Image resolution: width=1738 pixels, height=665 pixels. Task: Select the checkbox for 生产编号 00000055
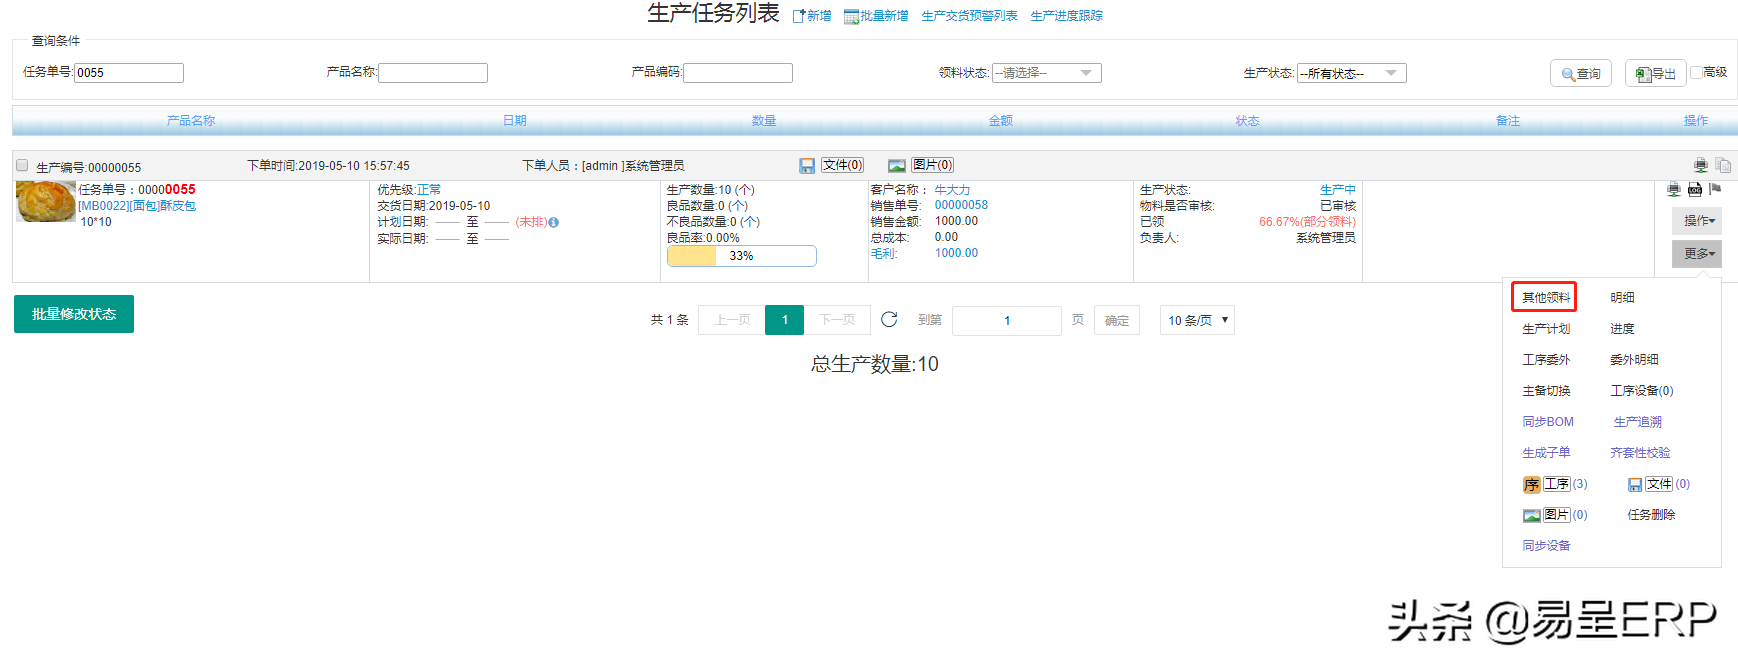[22, 166]
